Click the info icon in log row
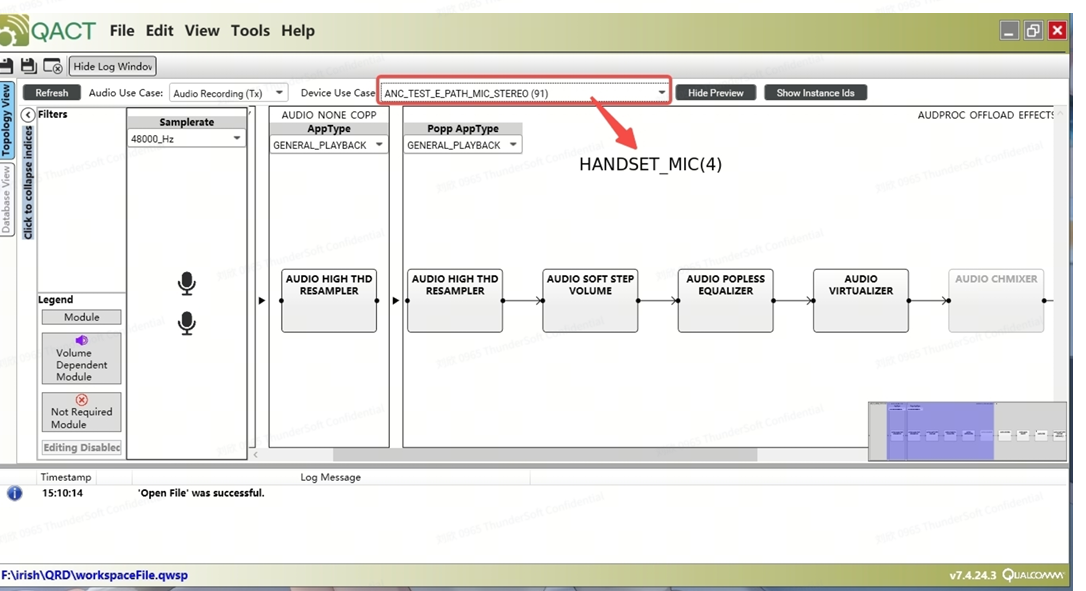Screen dimensions: 1086x591 15,493
